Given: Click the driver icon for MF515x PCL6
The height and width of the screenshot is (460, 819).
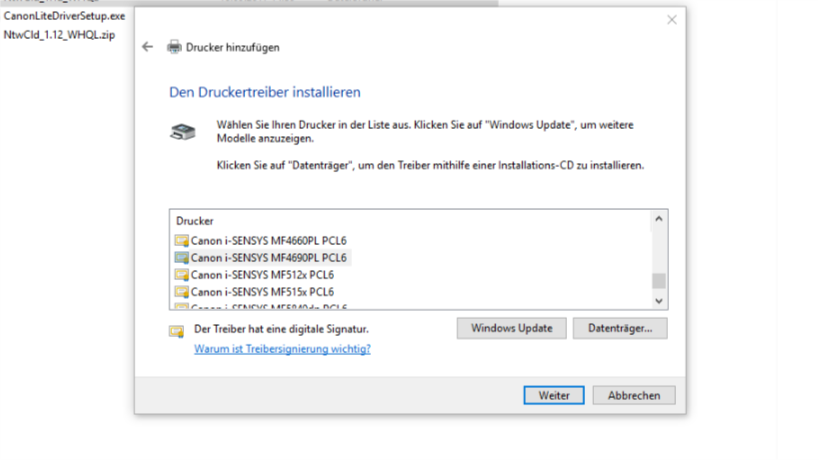Looking at the screenshot, I should [181, 292].
